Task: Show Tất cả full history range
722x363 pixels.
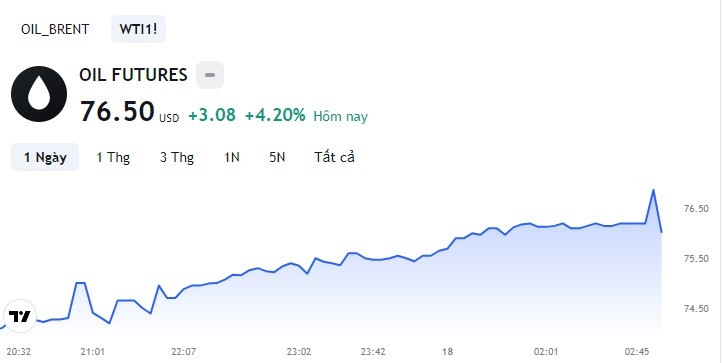Action: (x=335, y=157)
